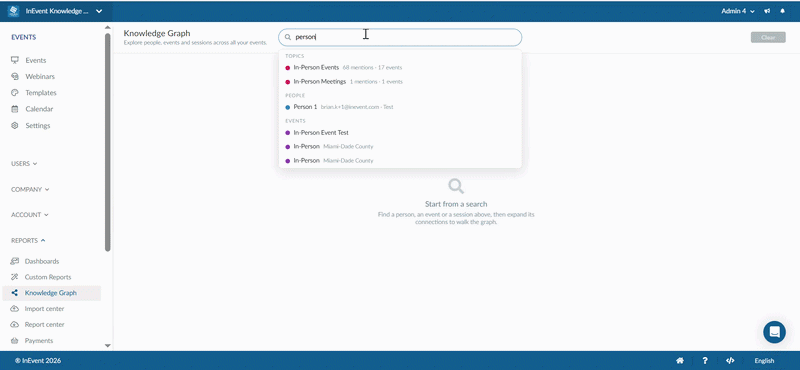
Task: Open the Templates menu item
Action: [x=41, y=93]
